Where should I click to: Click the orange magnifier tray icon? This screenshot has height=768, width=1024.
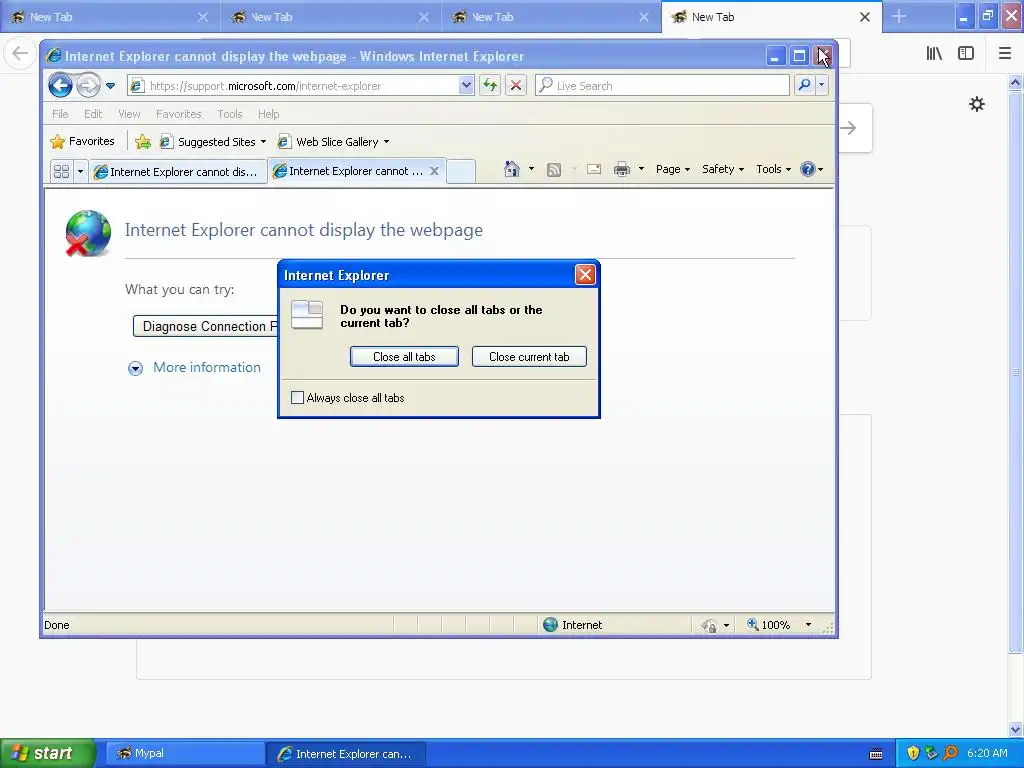(950, 753)
